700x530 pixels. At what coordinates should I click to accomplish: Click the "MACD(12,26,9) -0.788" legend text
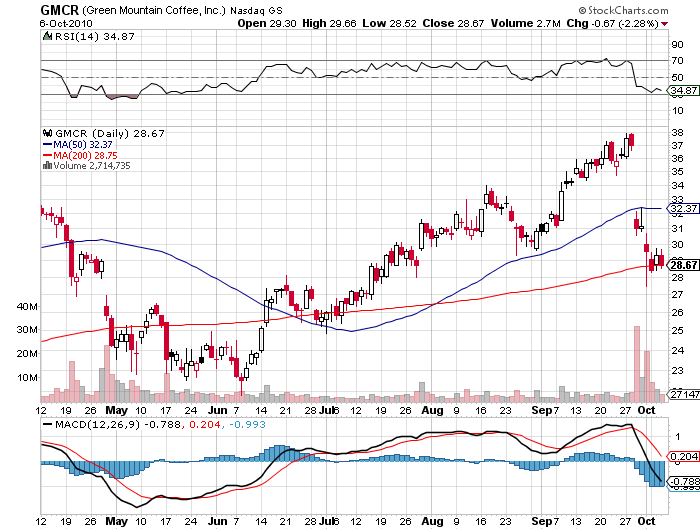tap(118, 424)
